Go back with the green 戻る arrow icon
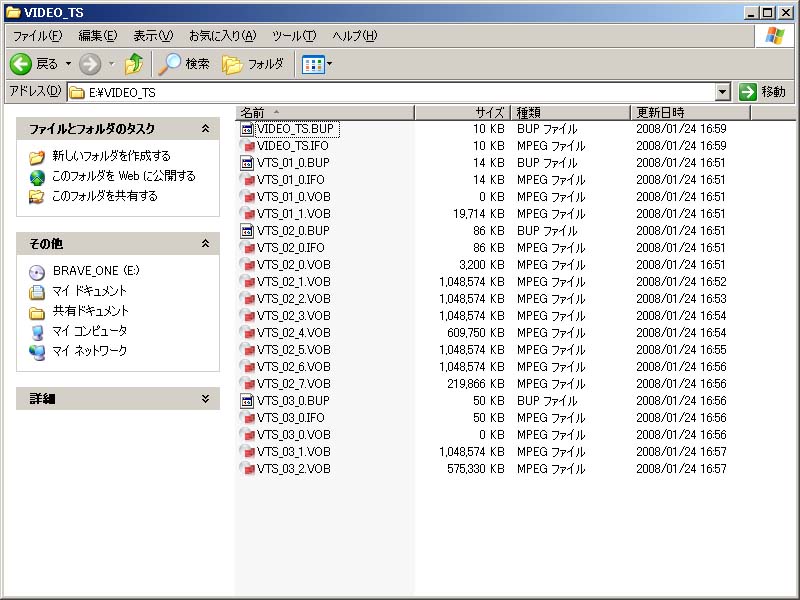The width and height of the screenshot is (800, 600). 21,64
